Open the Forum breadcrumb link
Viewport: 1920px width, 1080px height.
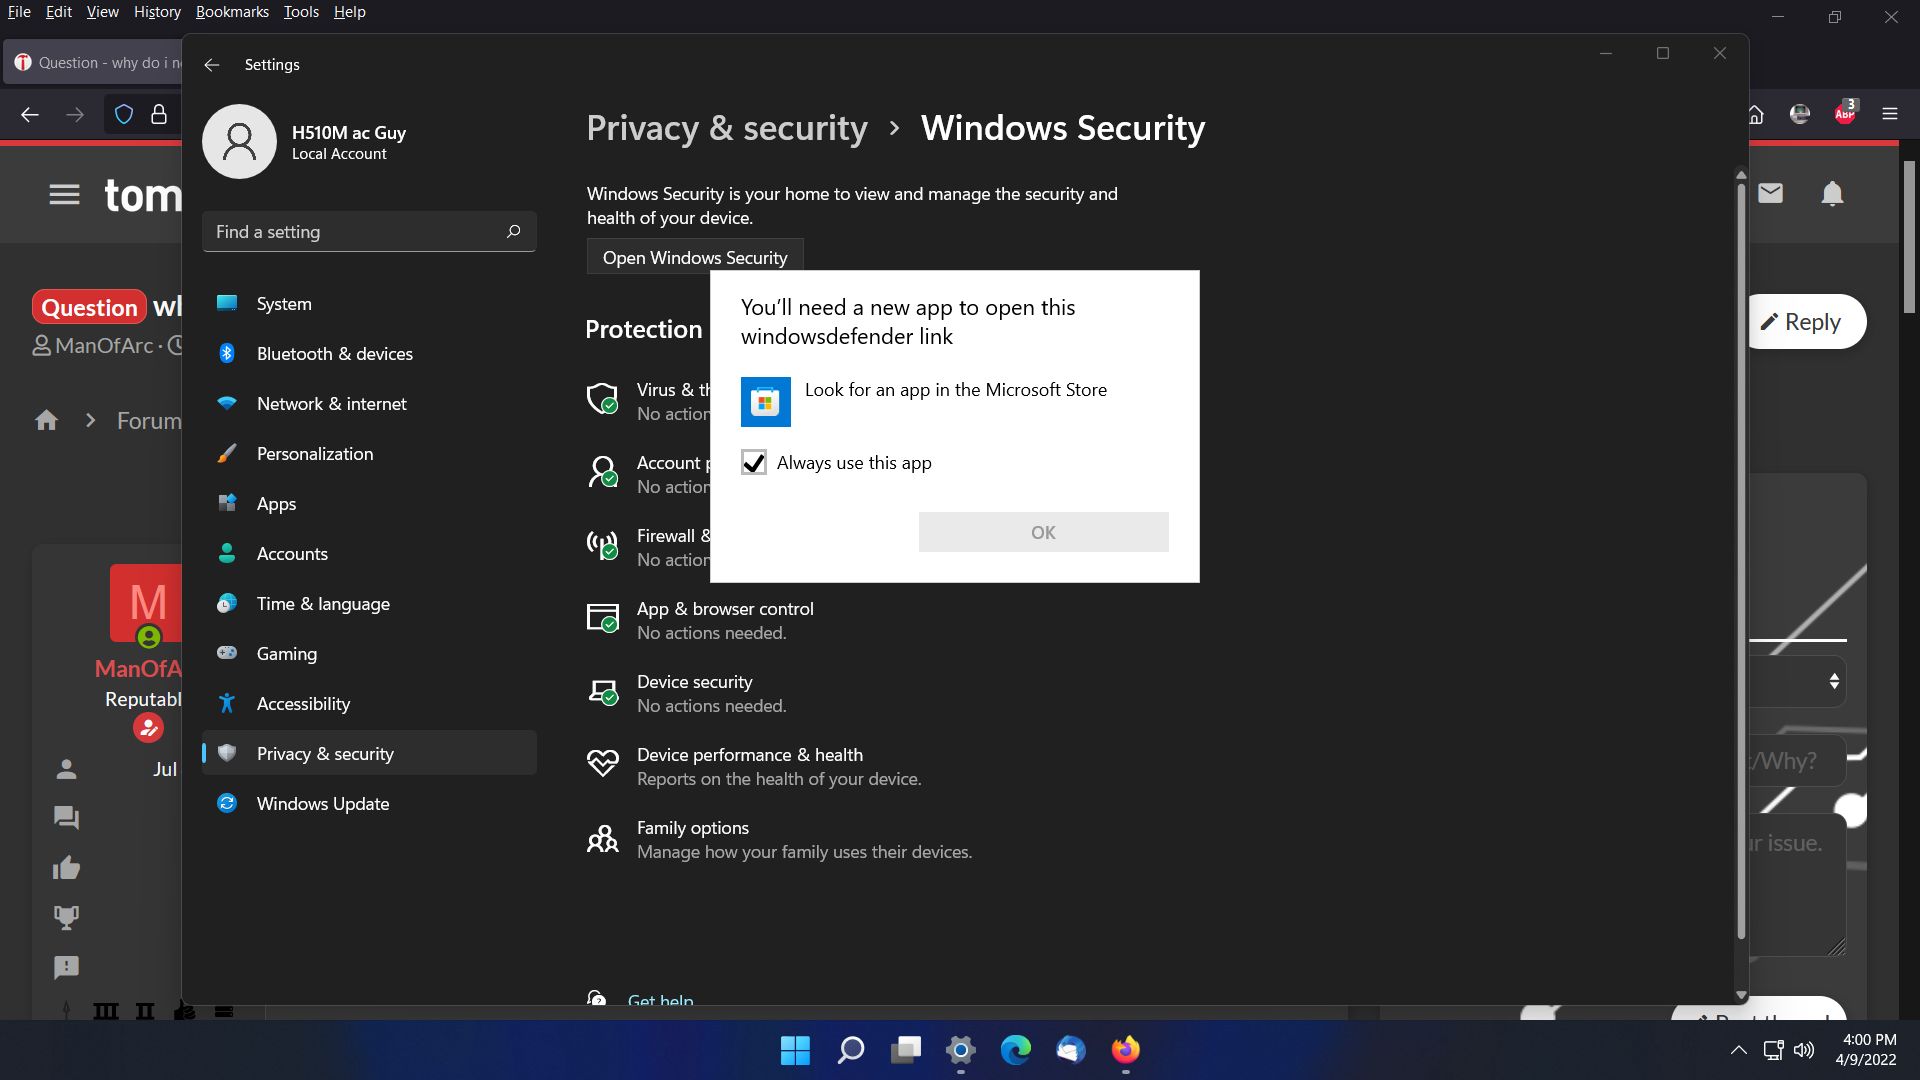click(x=149, y=420)
